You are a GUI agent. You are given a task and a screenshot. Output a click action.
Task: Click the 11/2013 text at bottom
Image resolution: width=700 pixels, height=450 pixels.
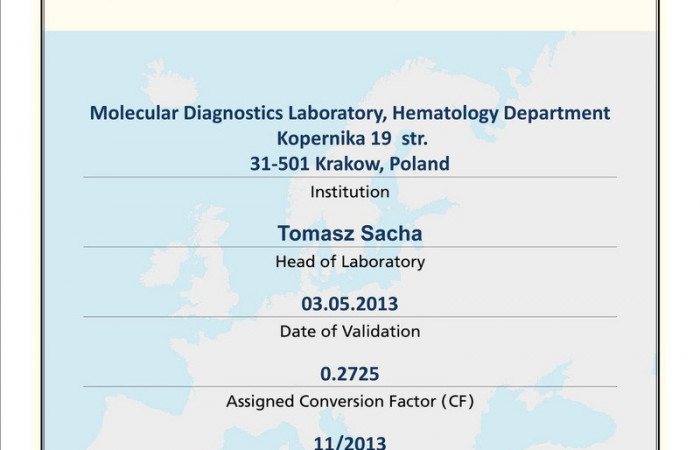[x=349, y=441]
